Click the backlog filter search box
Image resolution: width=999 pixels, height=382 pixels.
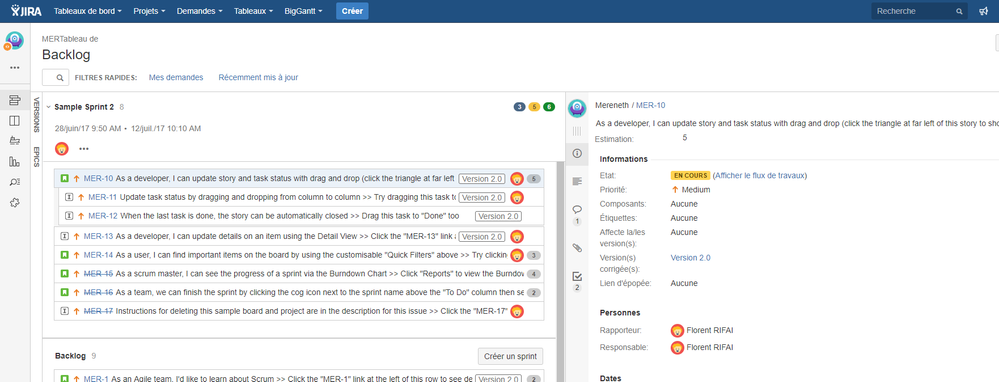(x=55, y=78)
